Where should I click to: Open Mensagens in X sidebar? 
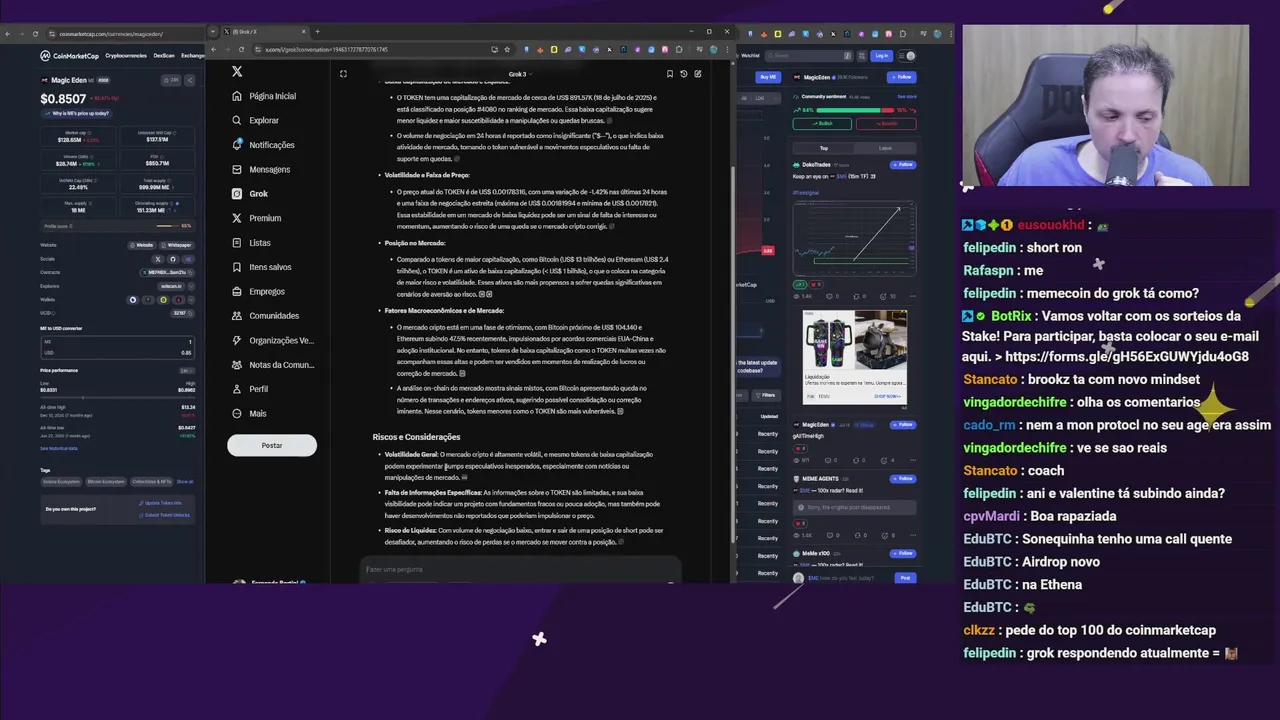[x=261, y=169]
